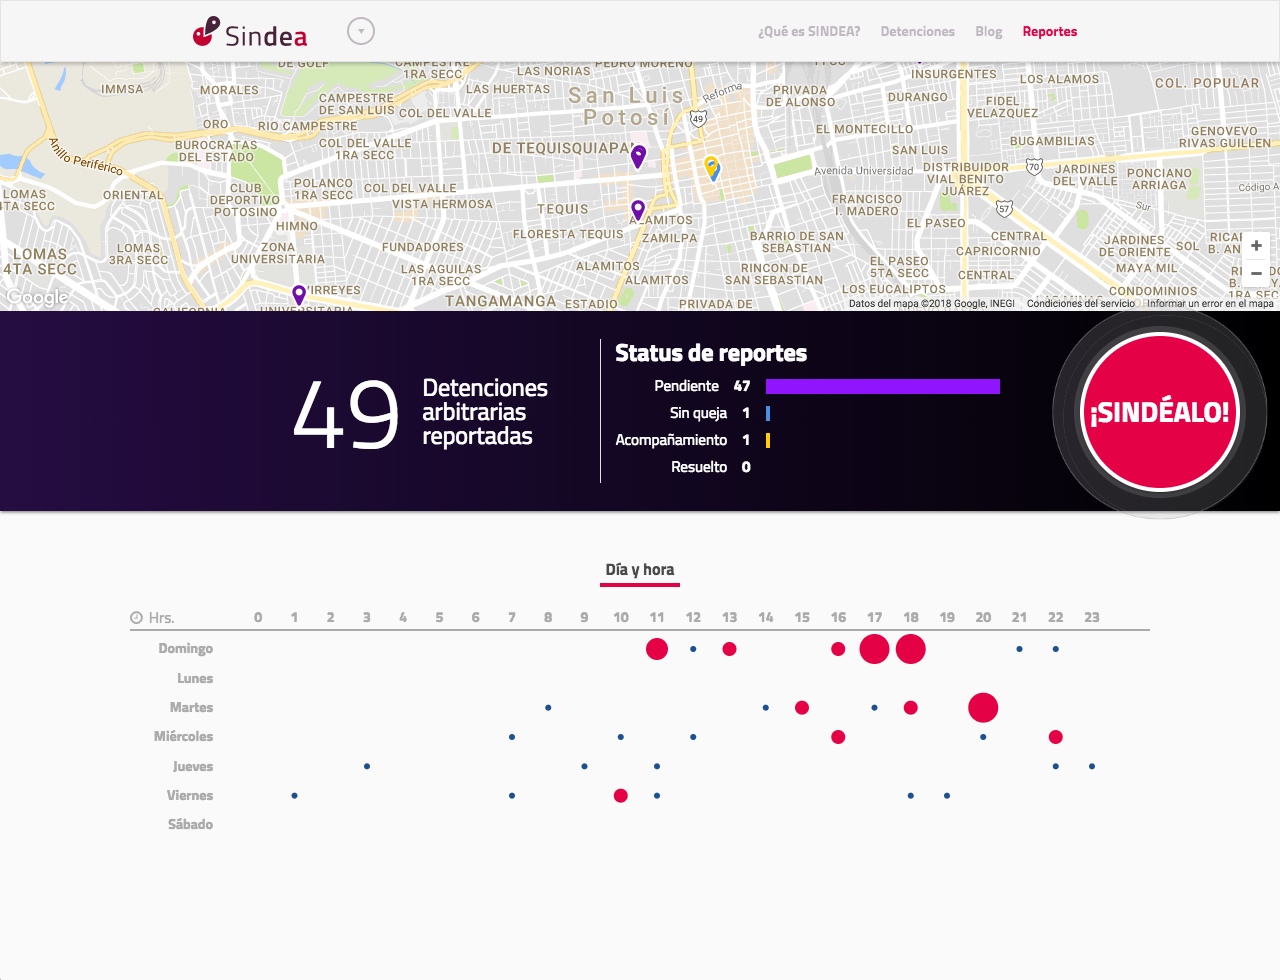Open the ¿Qué es SINDEA? page
The image size is (1280, 980).
click(808, 32)
